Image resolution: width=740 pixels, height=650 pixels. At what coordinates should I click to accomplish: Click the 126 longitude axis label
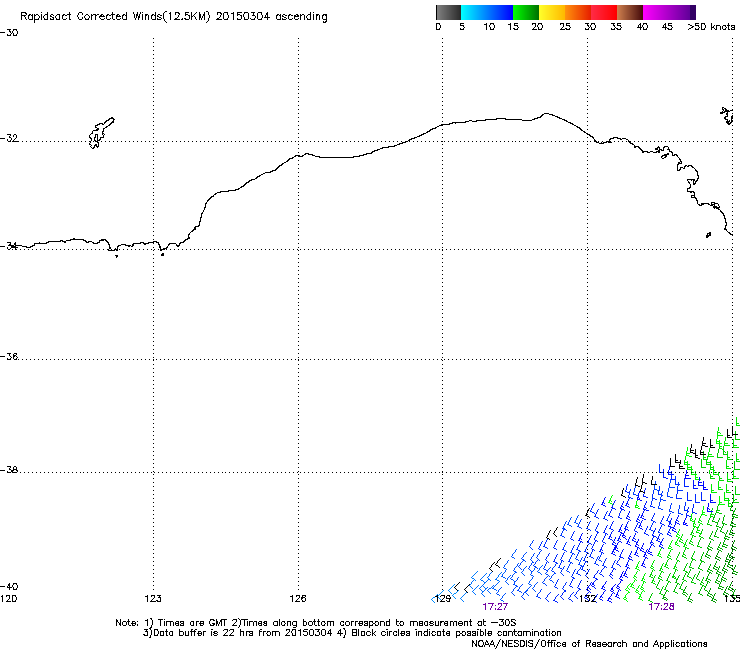click(x=298, y=599)
